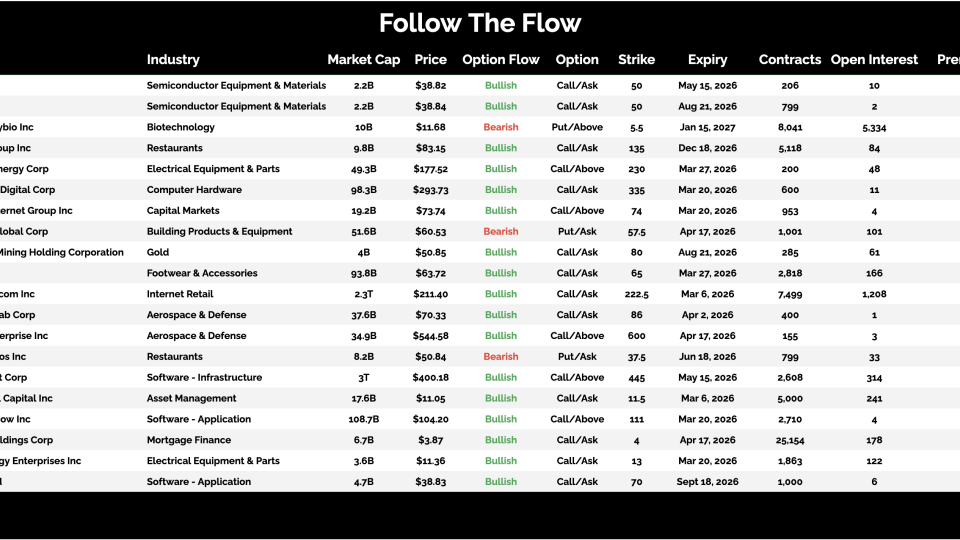The height and width of the screenshot is (540, 960).
Task: Click the Gold industry cell
Action: point(158,252)
